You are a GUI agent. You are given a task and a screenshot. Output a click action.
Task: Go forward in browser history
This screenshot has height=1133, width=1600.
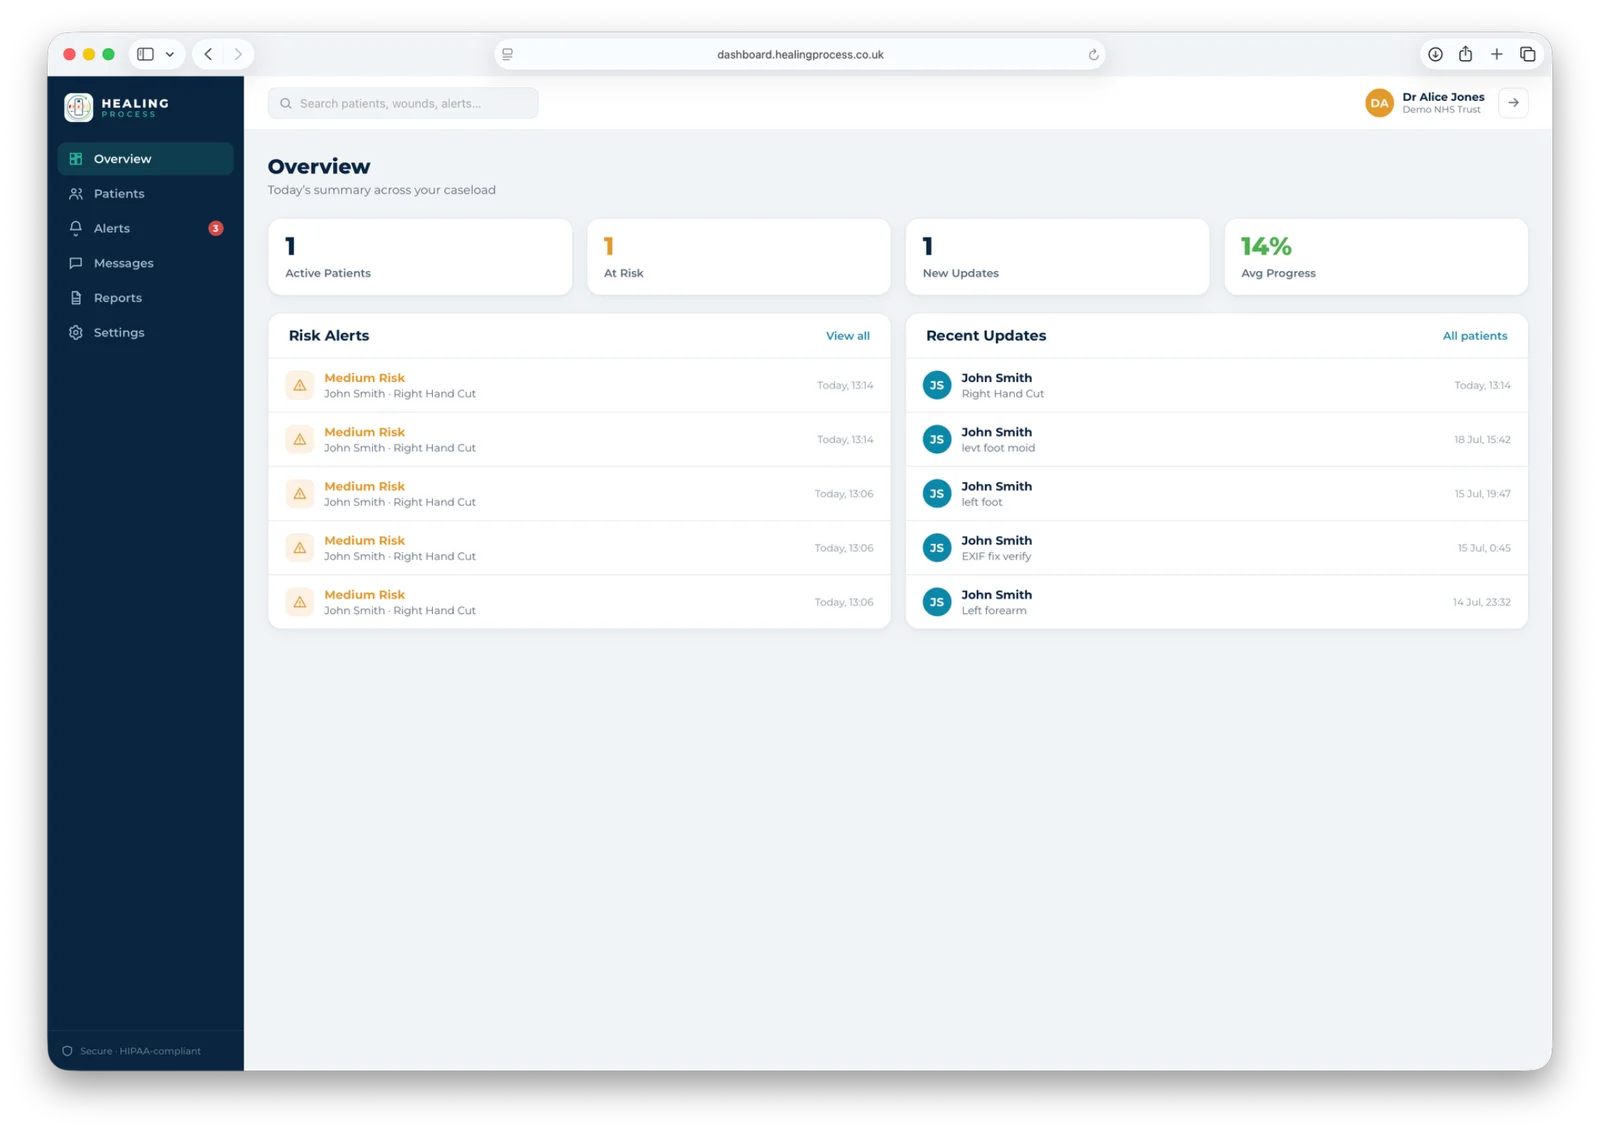(238, 54)
